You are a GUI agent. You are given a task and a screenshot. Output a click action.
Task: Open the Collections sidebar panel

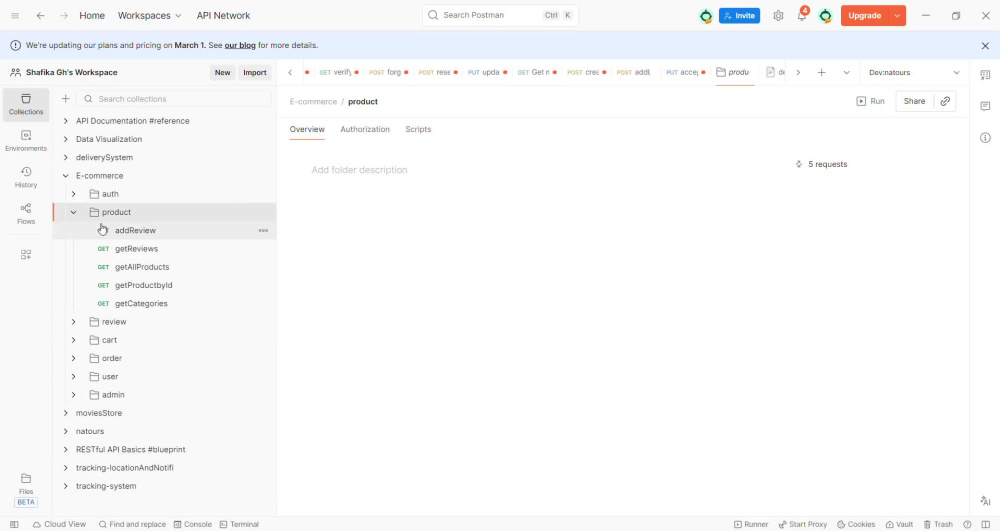coord(26,104)
